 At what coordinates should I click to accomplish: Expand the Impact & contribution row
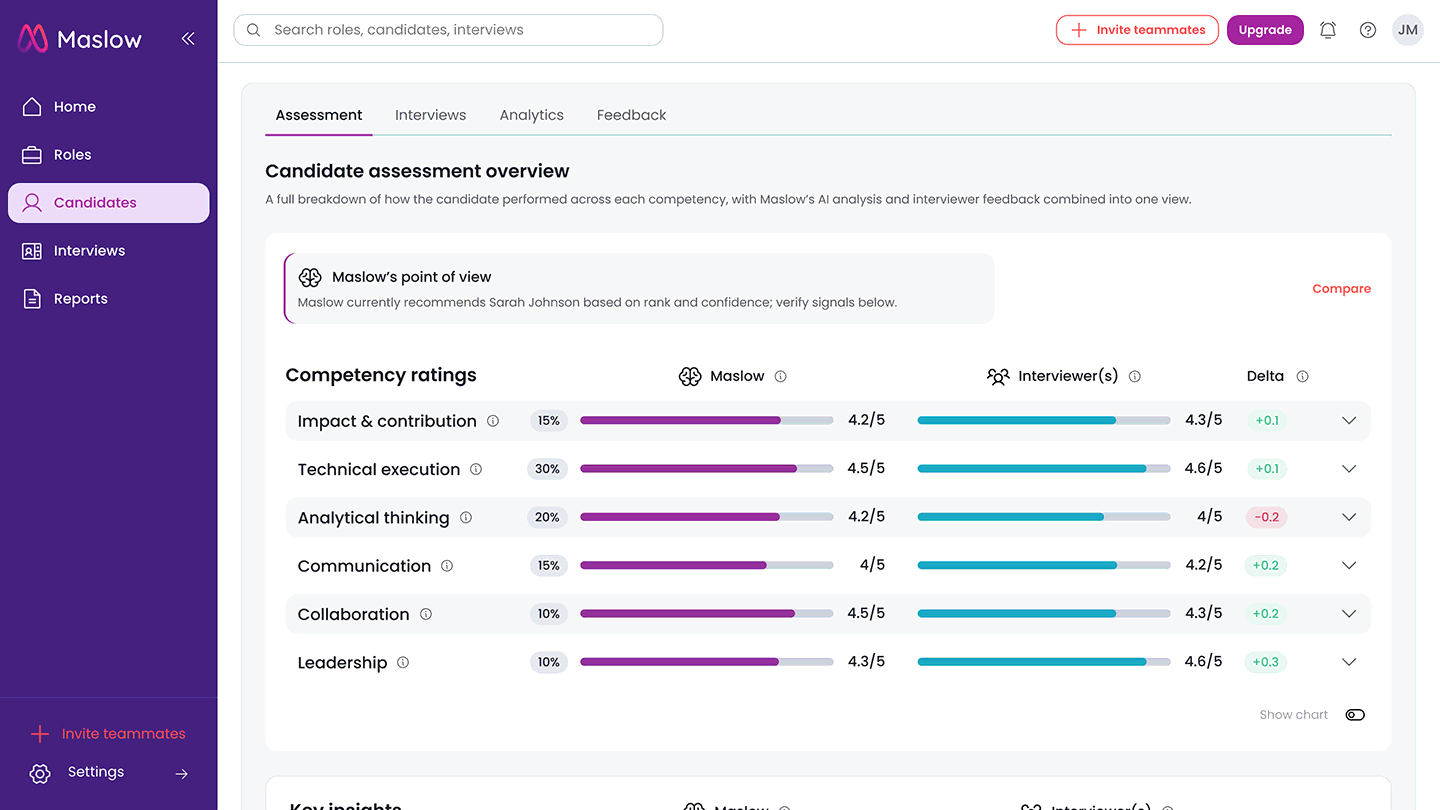1349,421
